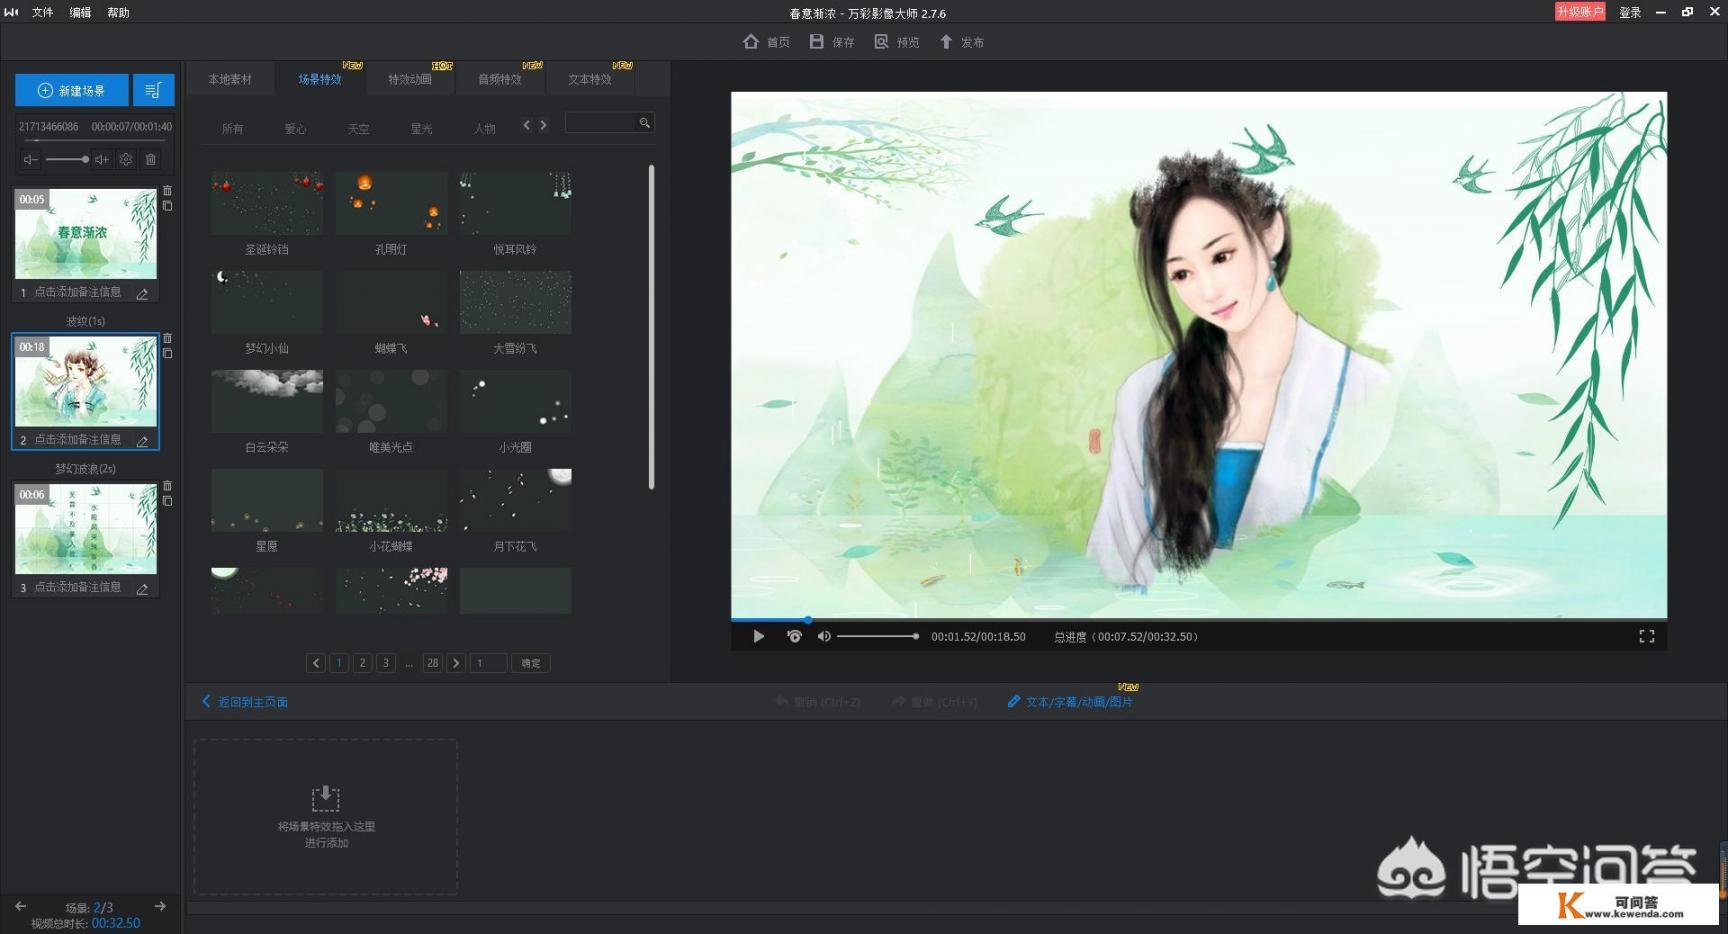This screenshot has width=1728, height=934.
Task: Click 返回到主页面 link
Action: coord(245,702)
